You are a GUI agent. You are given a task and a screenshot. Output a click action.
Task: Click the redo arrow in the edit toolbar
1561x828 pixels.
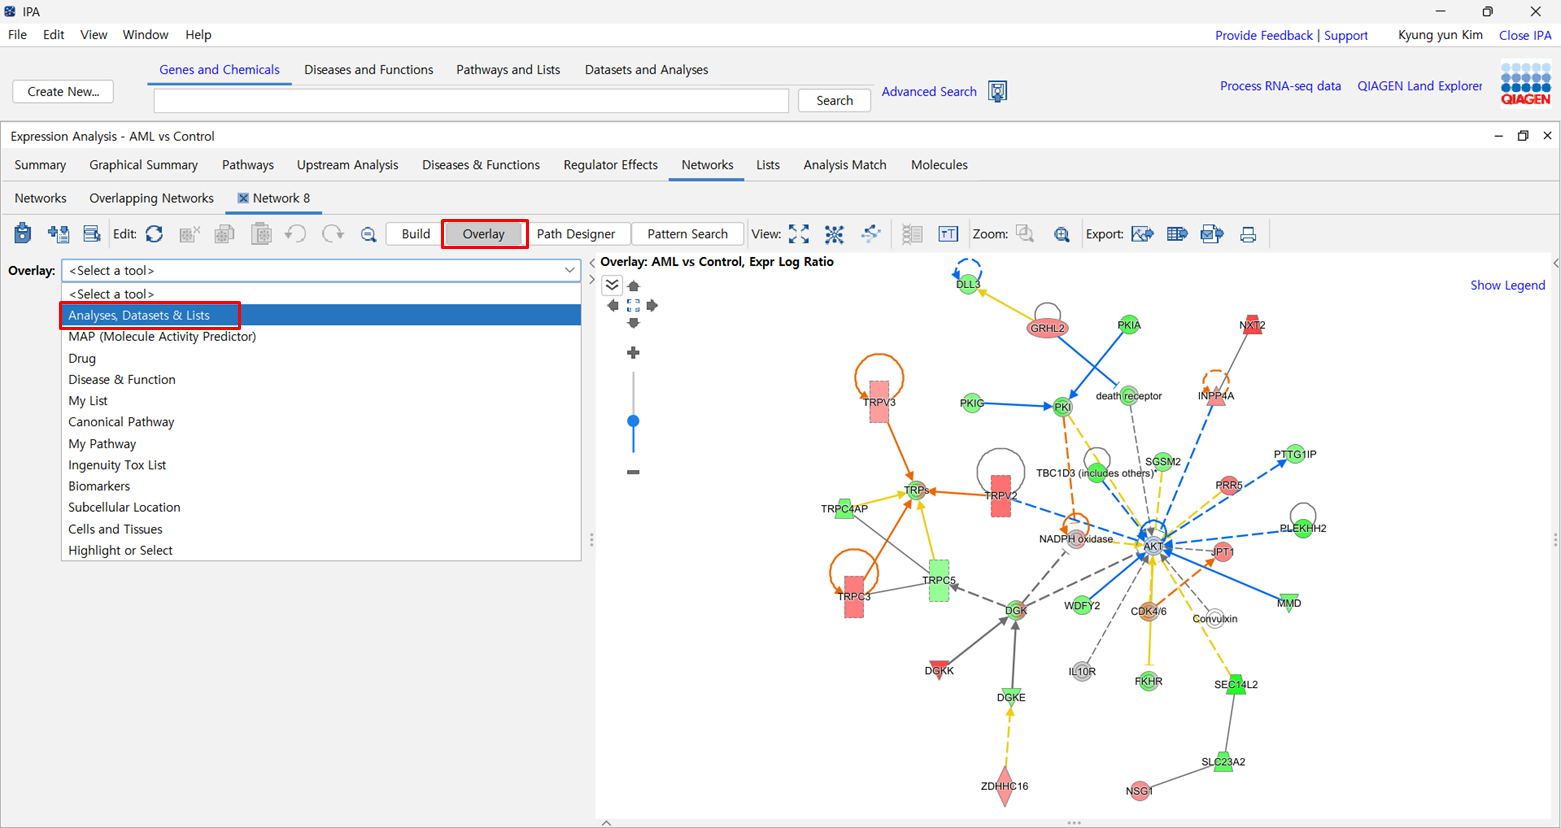(x=332, y=234)
